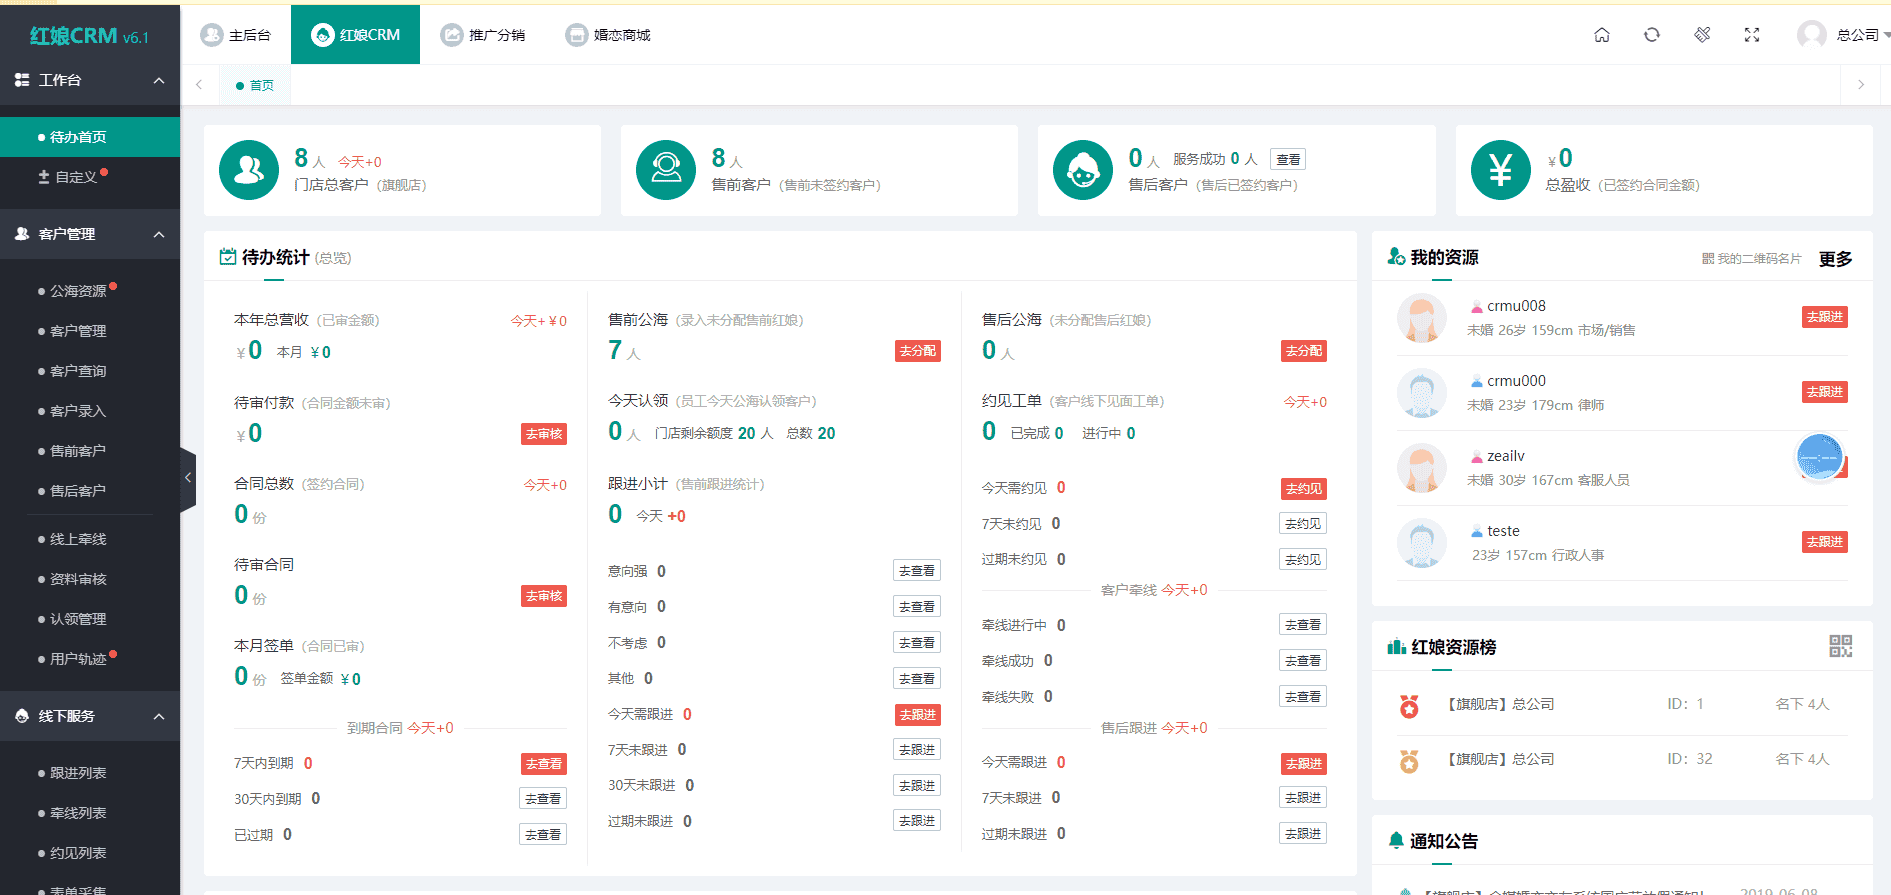Switch to 主后台 top tab
Viewport: 1891px width, 895px height.
[236, 35]
